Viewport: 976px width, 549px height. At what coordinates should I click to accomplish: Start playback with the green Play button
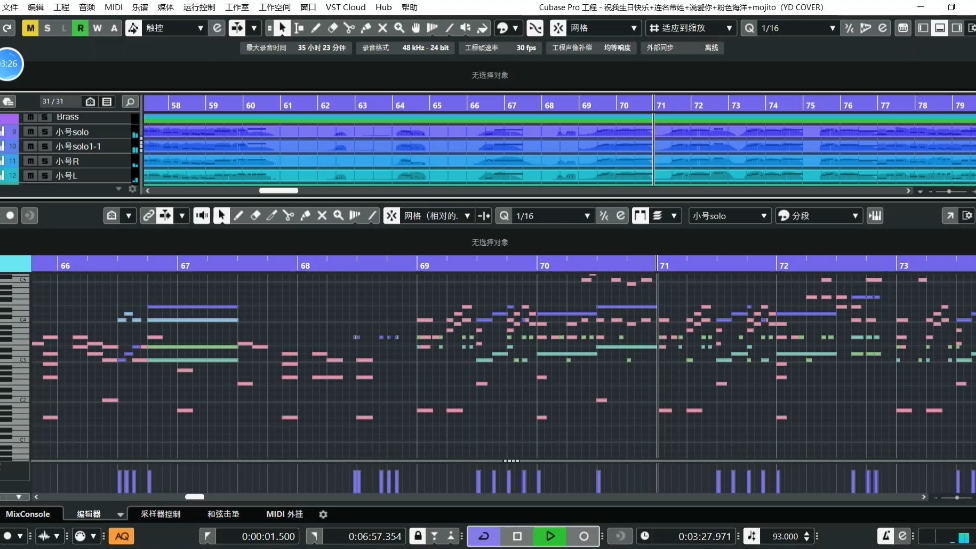(550, 536)
